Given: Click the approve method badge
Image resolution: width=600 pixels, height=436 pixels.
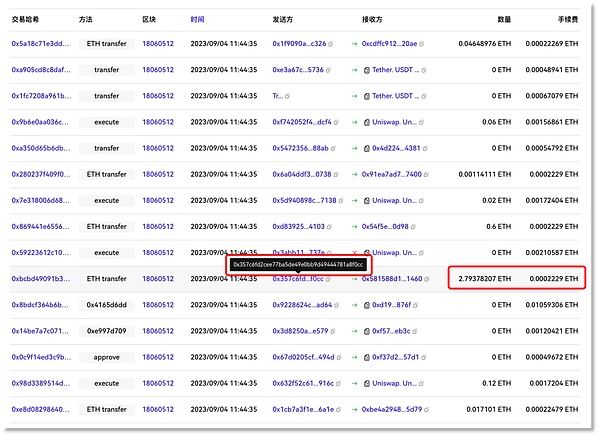Looking at the screenshot, I should [x=106, y=356].
